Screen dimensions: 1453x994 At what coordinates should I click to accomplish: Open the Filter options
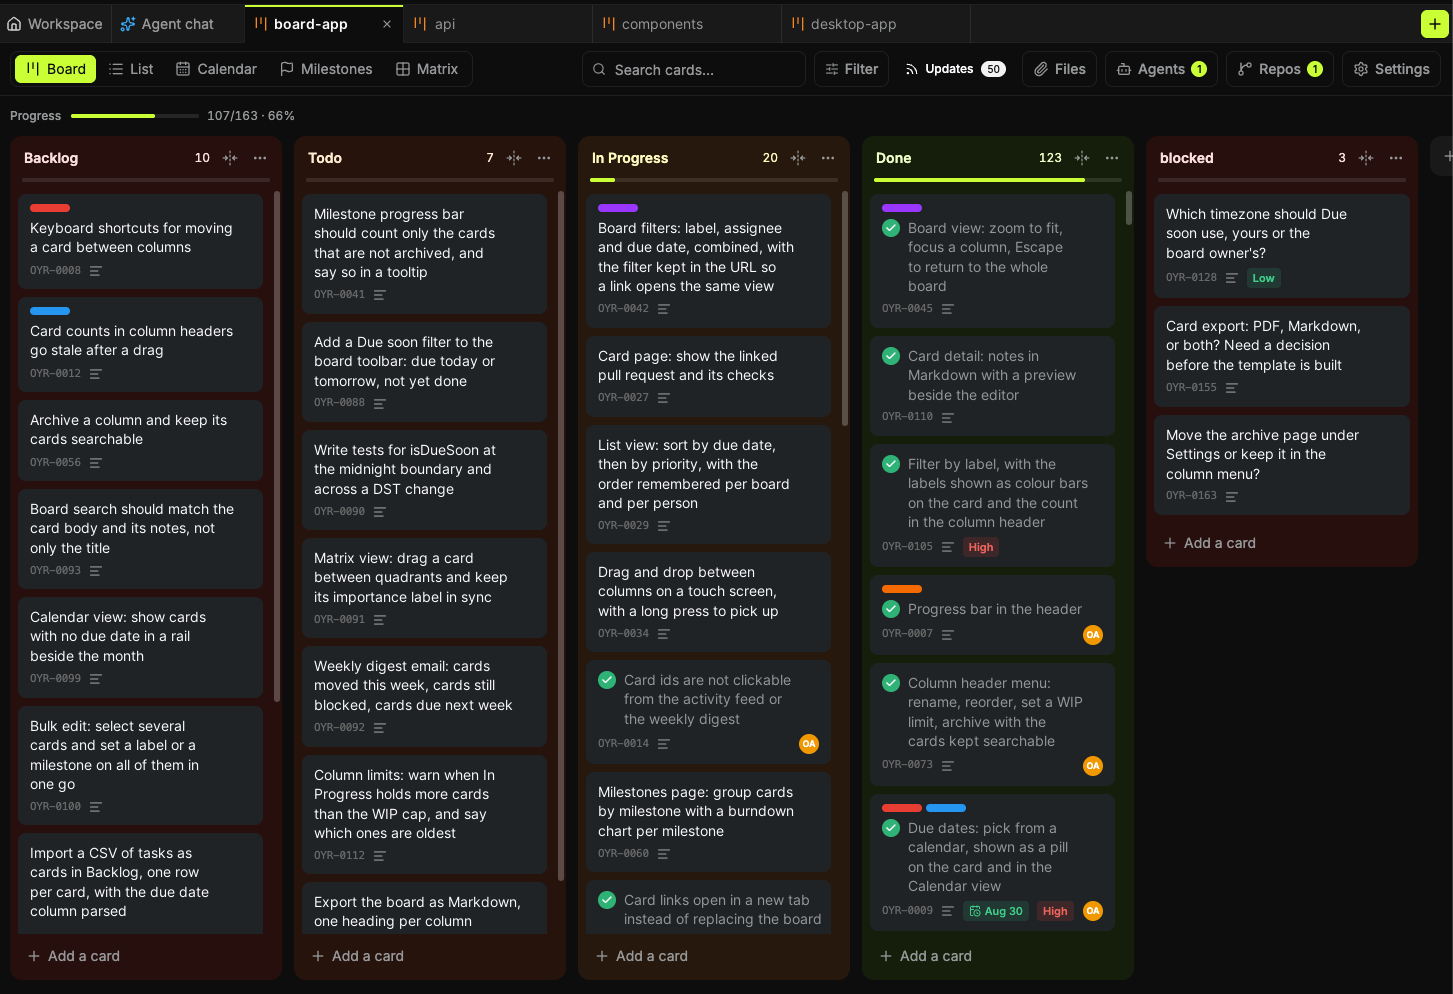point(851,69)
